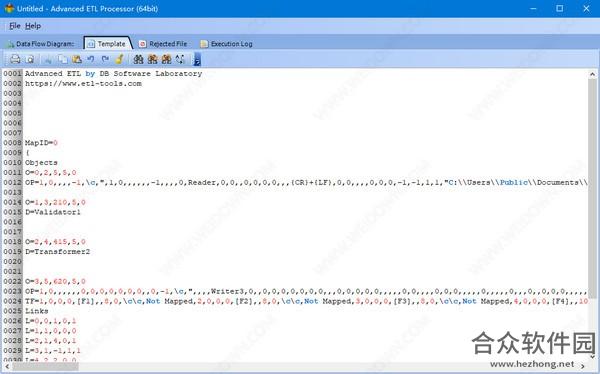The height and width of the screenshot is (374, 600).
Task: Click the horizontal scrollbar thumb
Action: pyautogui.click(x=46, y=367)
